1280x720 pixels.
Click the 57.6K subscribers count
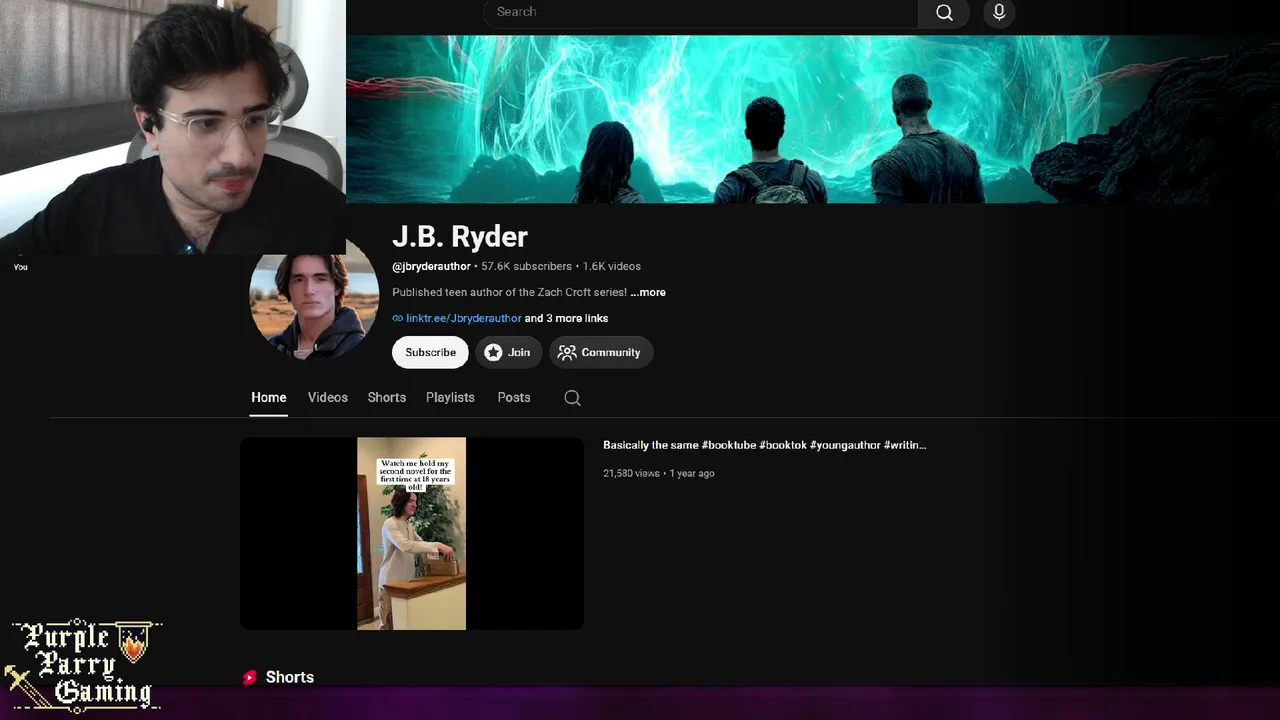[x=526, y=266]
